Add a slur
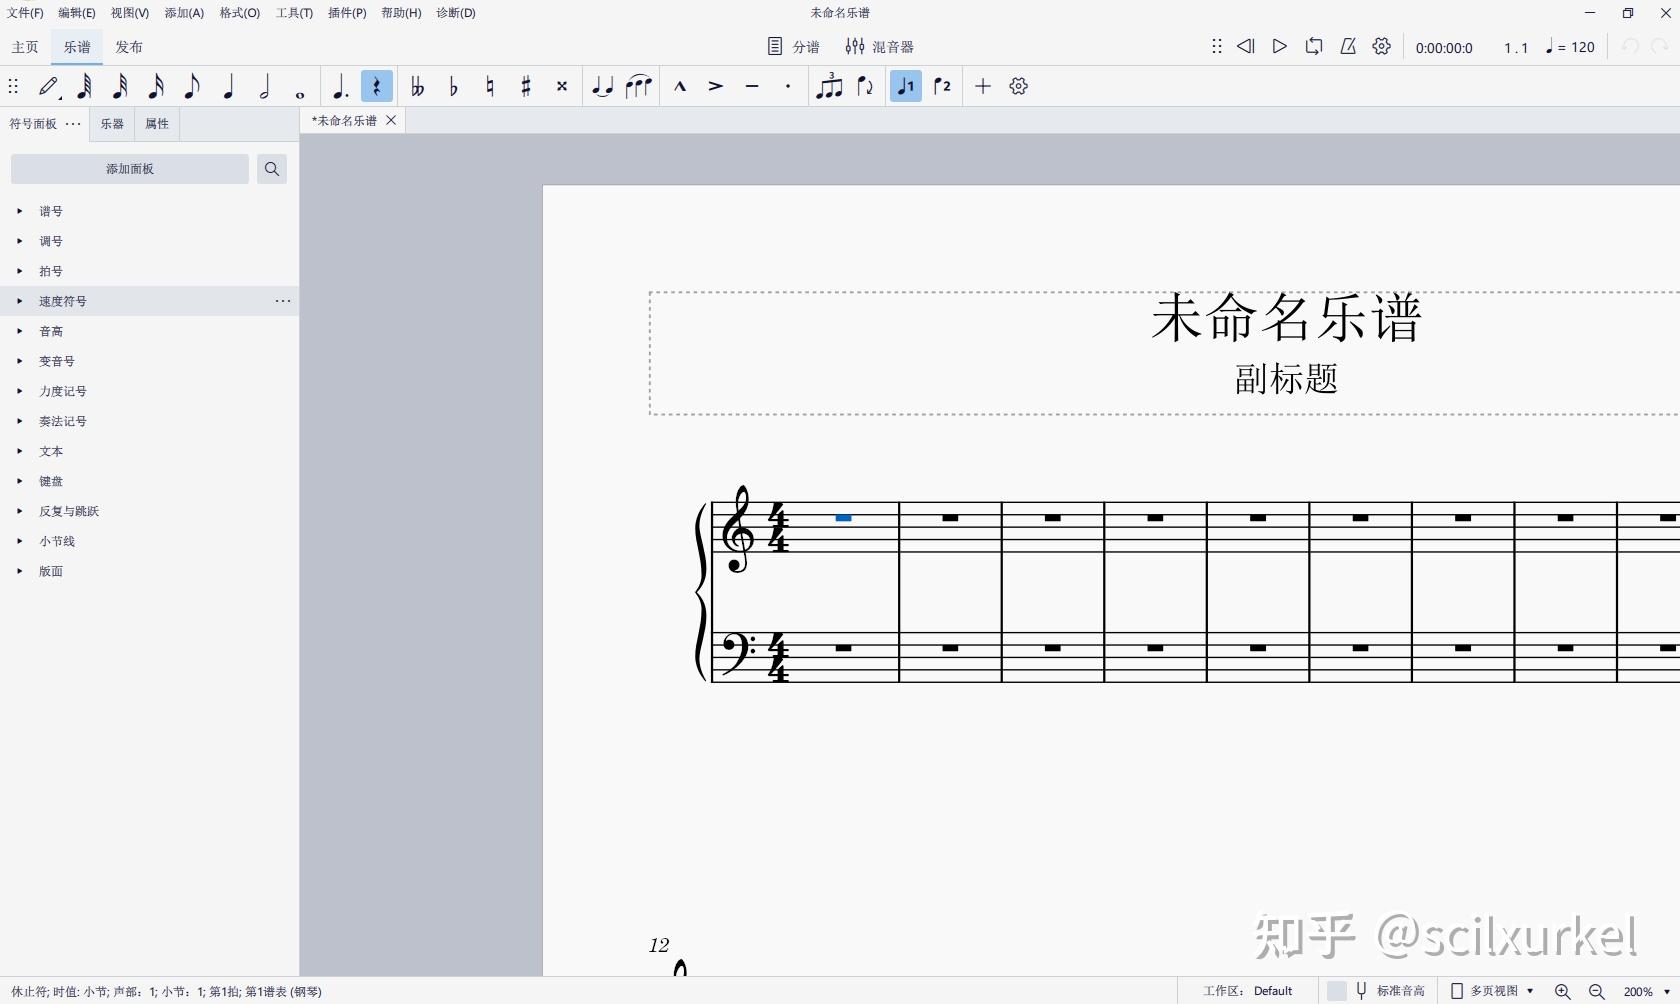This screenshot has width=1680, height=1004. tap(639, 87)
